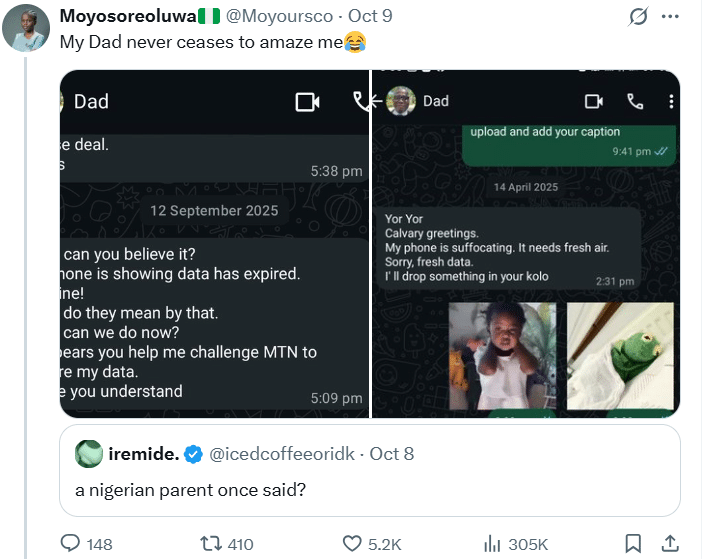Click the iremide. display name
Screen dimensions: 710x559
[x=145, y=454]
